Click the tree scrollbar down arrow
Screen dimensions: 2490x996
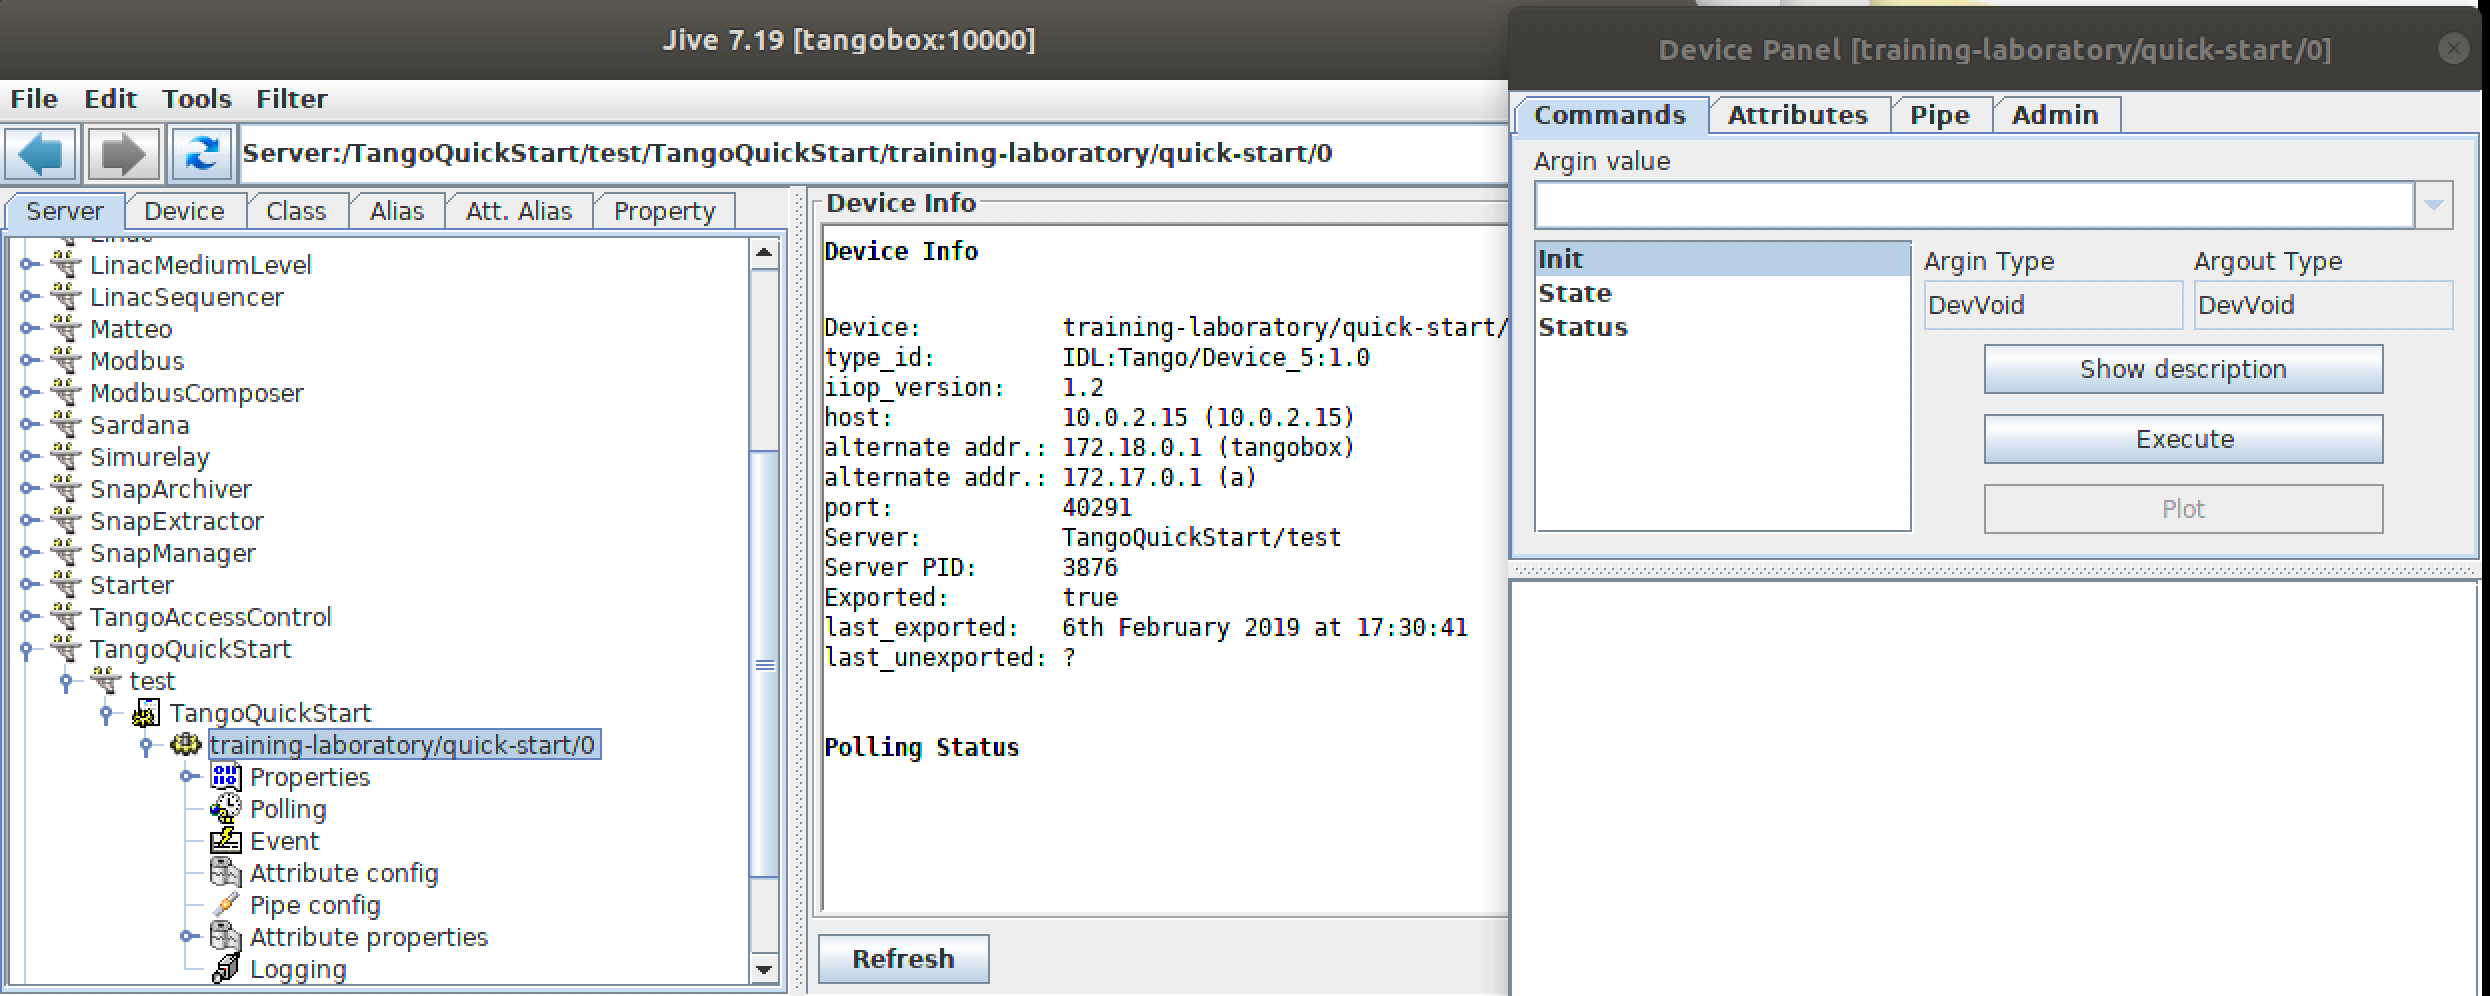764,969
